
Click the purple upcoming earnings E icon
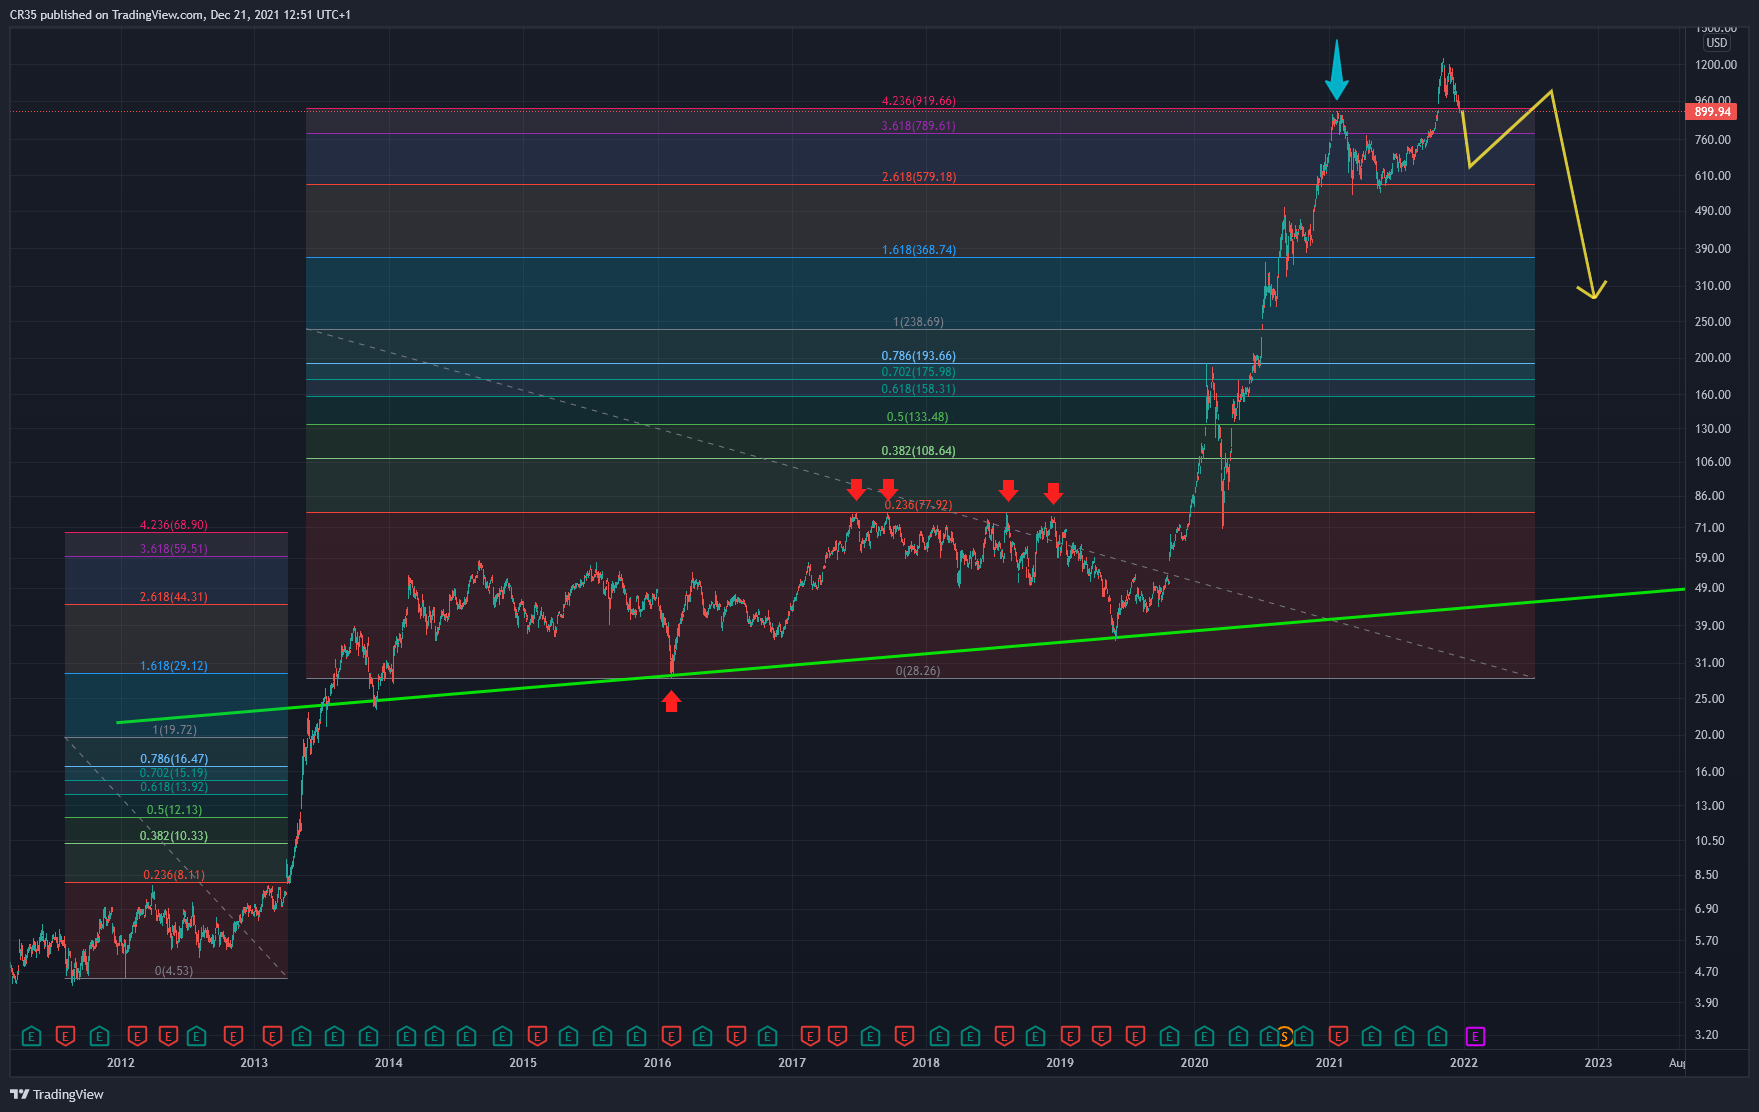click(1475, 1037)
